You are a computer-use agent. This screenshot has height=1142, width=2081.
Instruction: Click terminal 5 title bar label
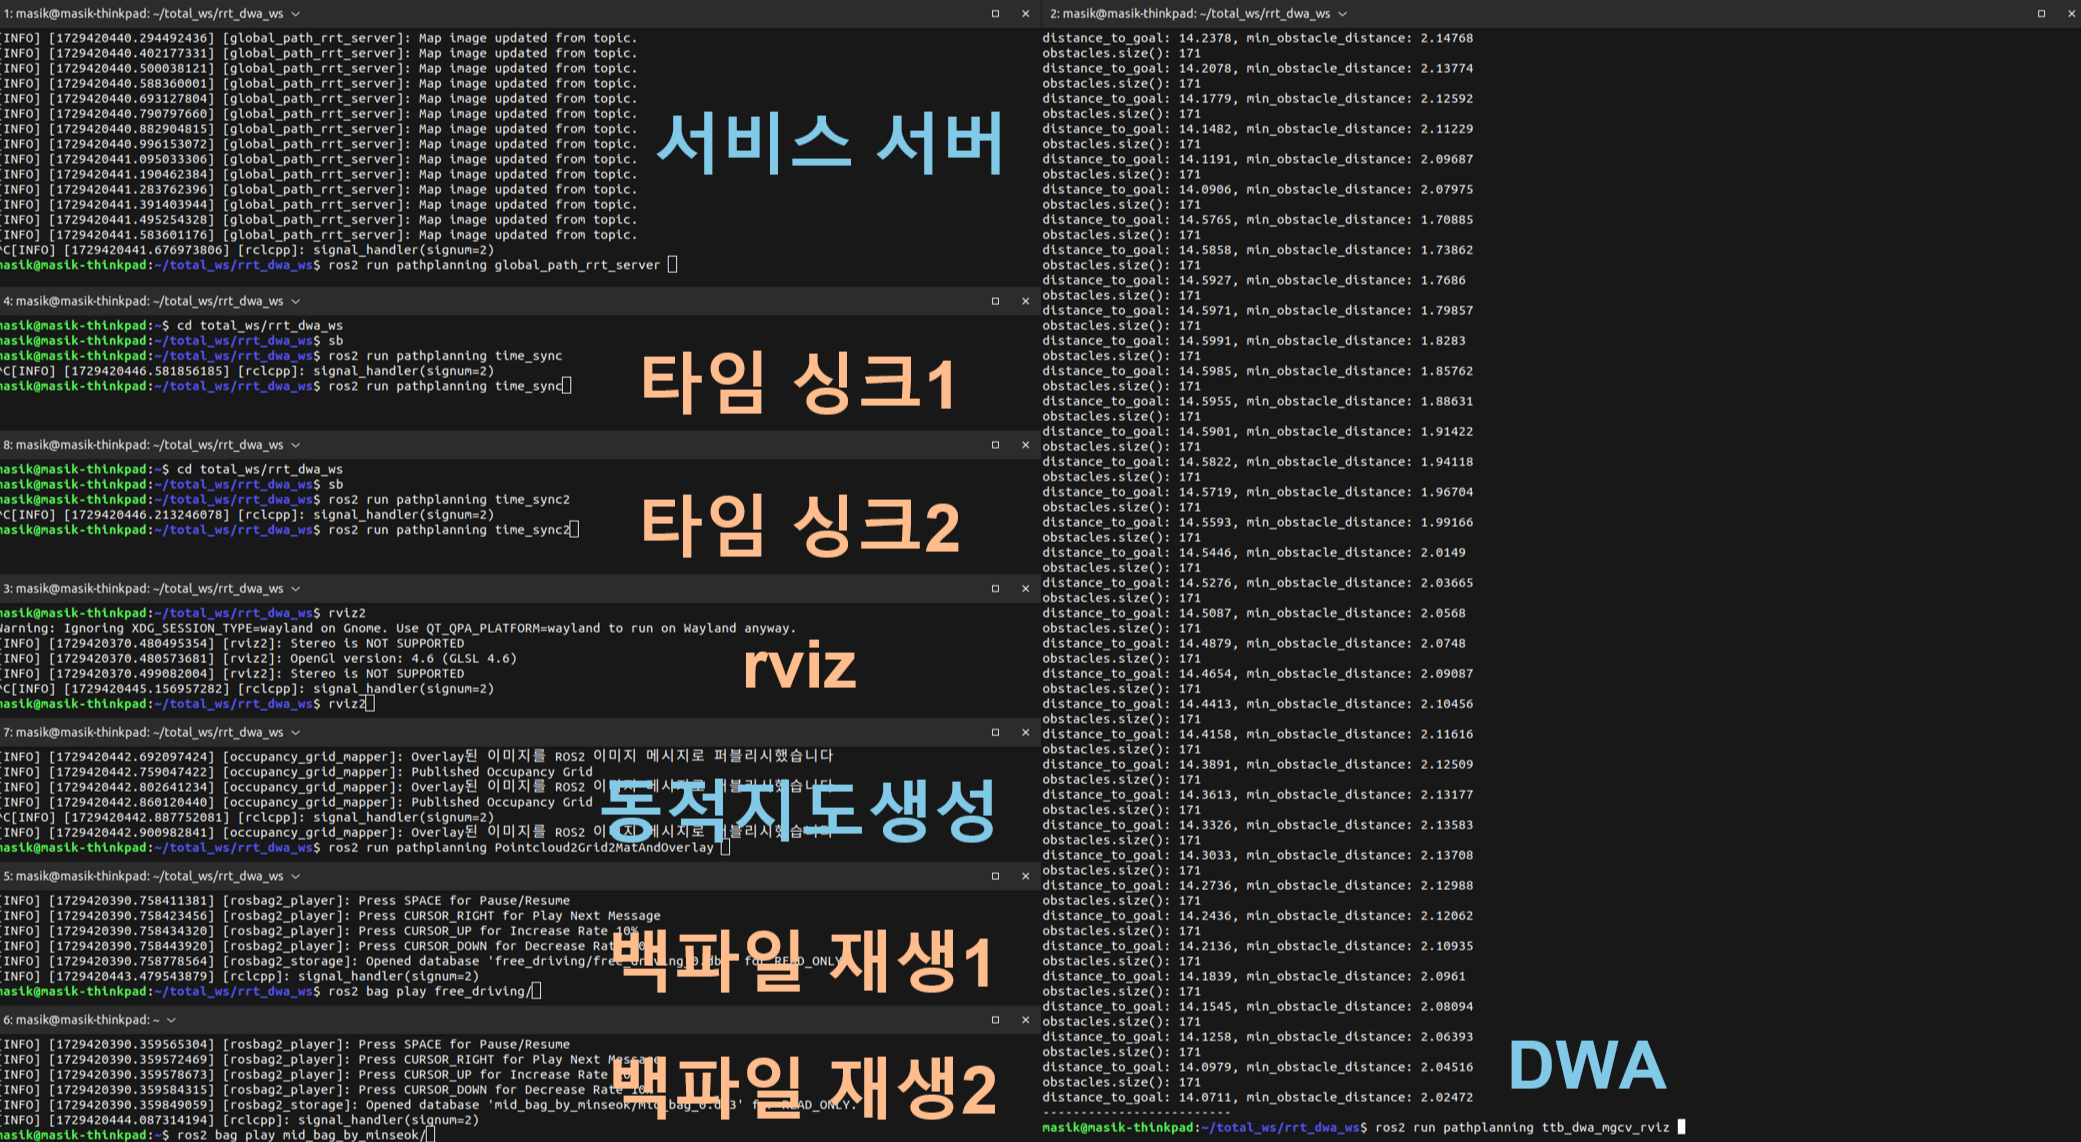[143, 876]
